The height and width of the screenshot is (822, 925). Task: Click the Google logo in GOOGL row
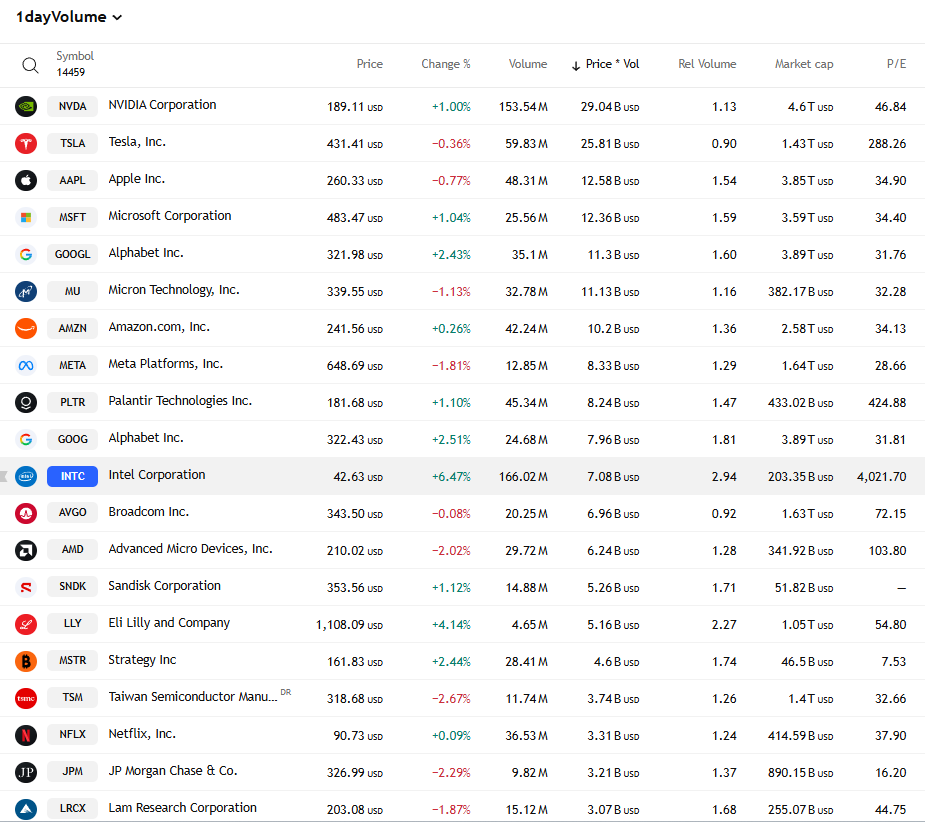(x=26, y=254)
